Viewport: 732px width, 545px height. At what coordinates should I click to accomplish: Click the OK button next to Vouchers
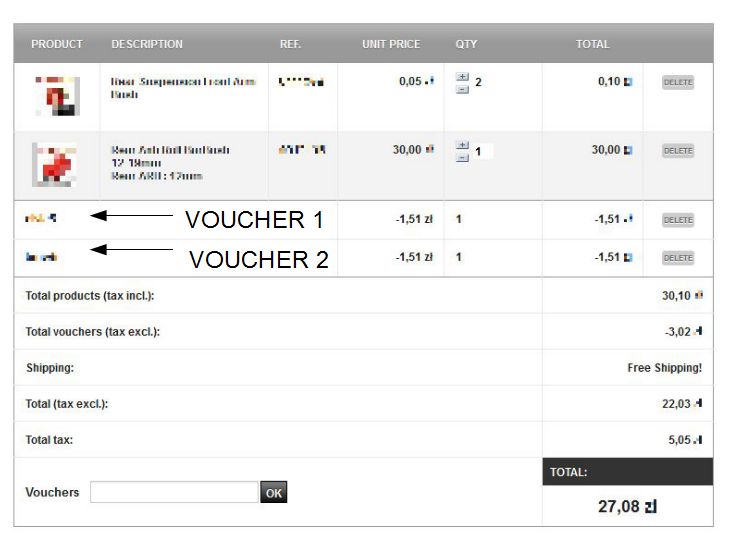274,493
